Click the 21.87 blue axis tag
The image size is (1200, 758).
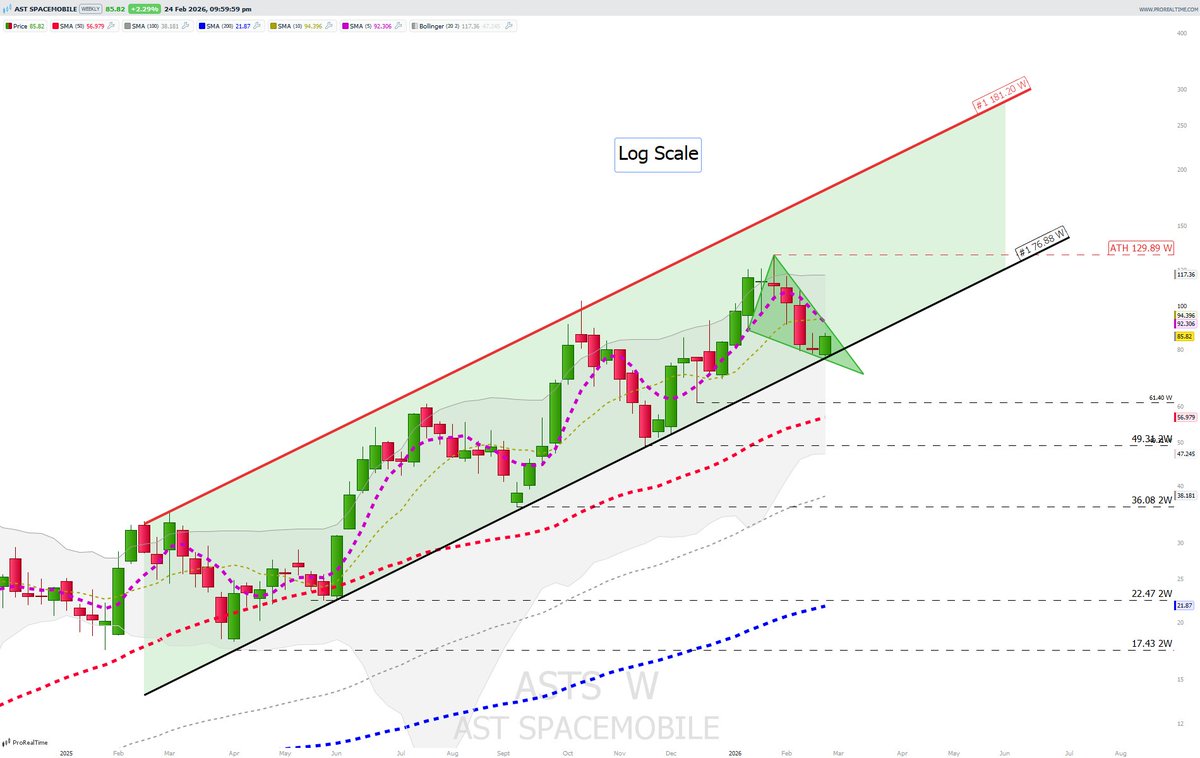pos(1183,606)
